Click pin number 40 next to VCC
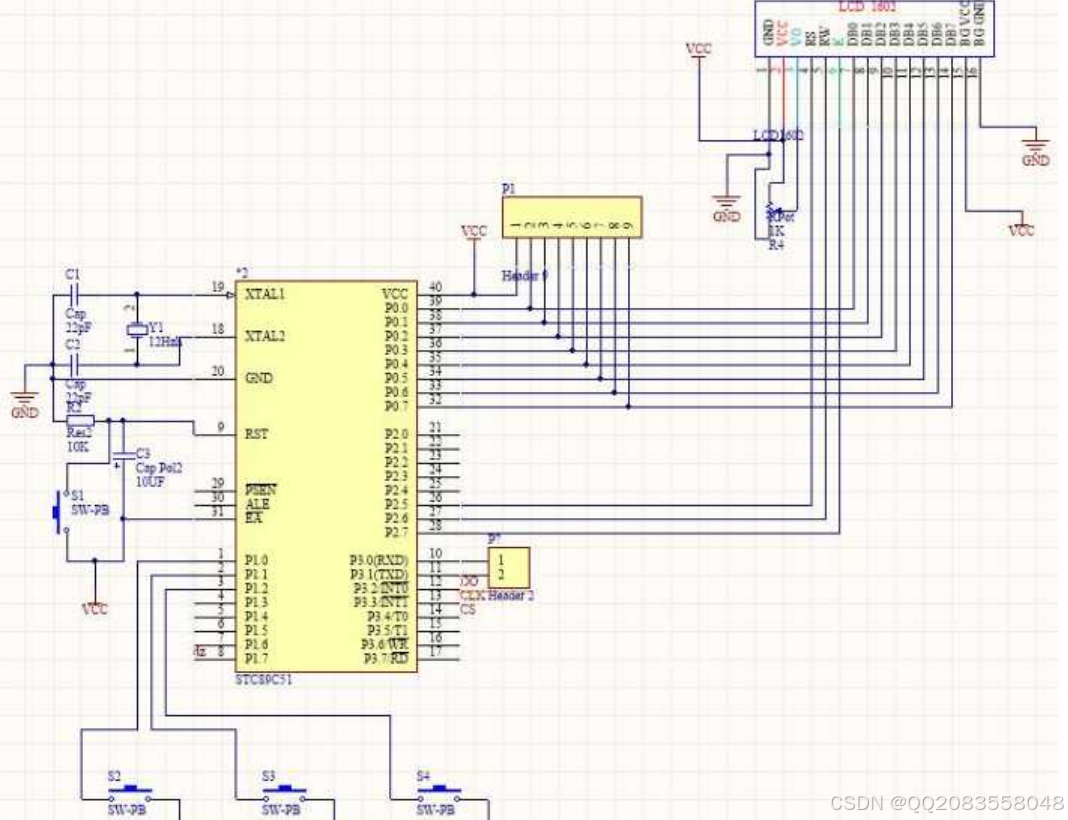Viewport: 1068px width, 820px height. [x=435, y=287]
